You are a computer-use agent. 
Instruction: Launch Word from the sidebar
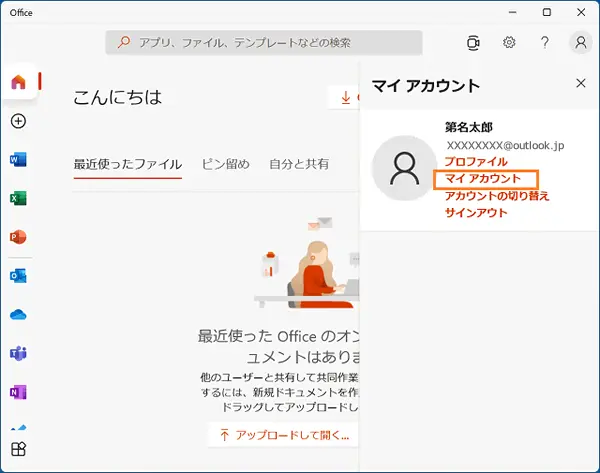tap(18, 159)
